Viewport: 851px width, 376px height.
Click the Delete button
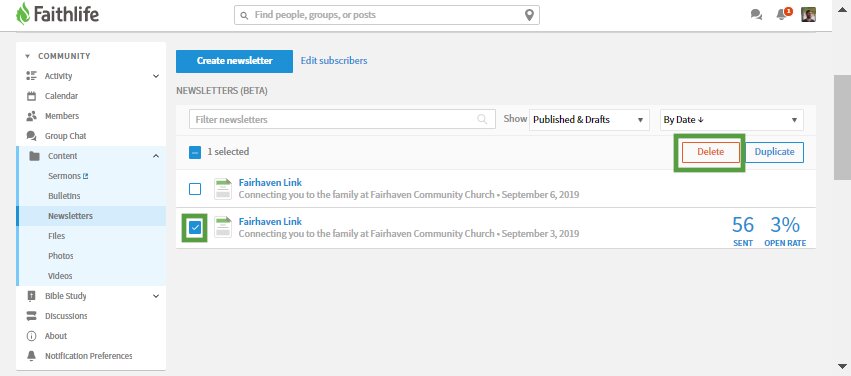(710, 152)
